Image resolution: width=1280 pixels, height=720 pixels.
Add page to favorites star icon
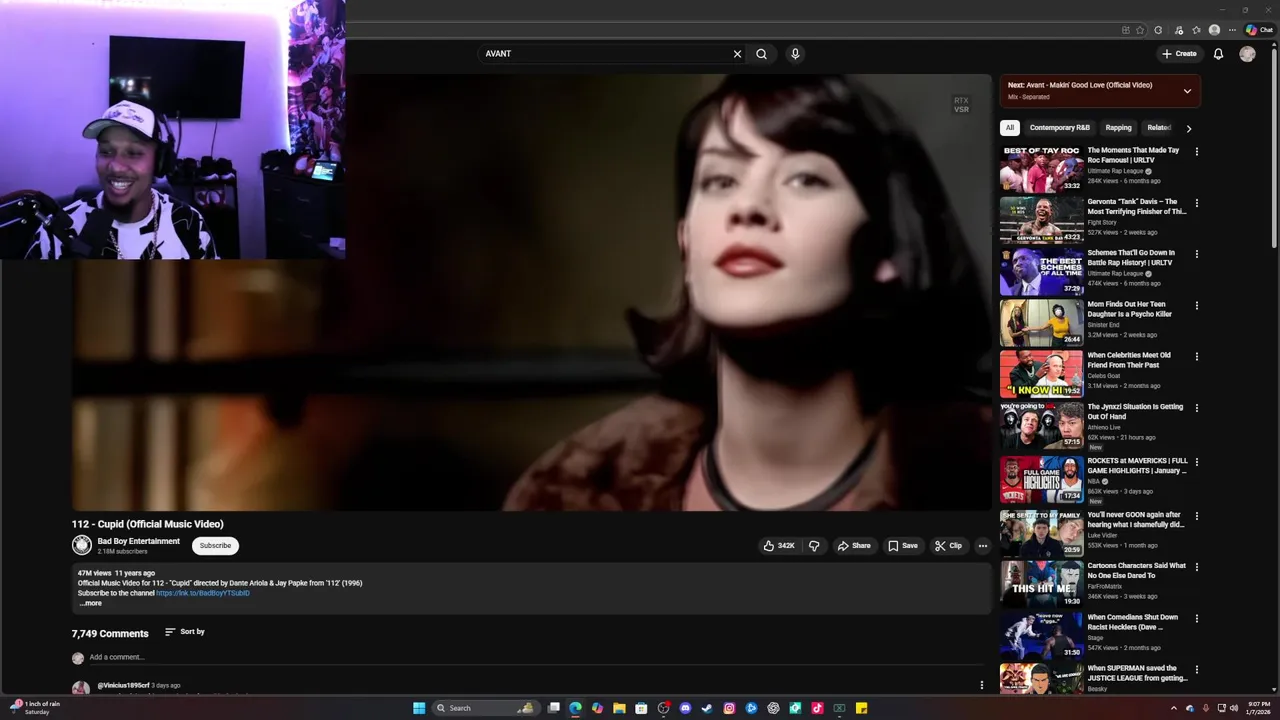tap(1140, 30)
